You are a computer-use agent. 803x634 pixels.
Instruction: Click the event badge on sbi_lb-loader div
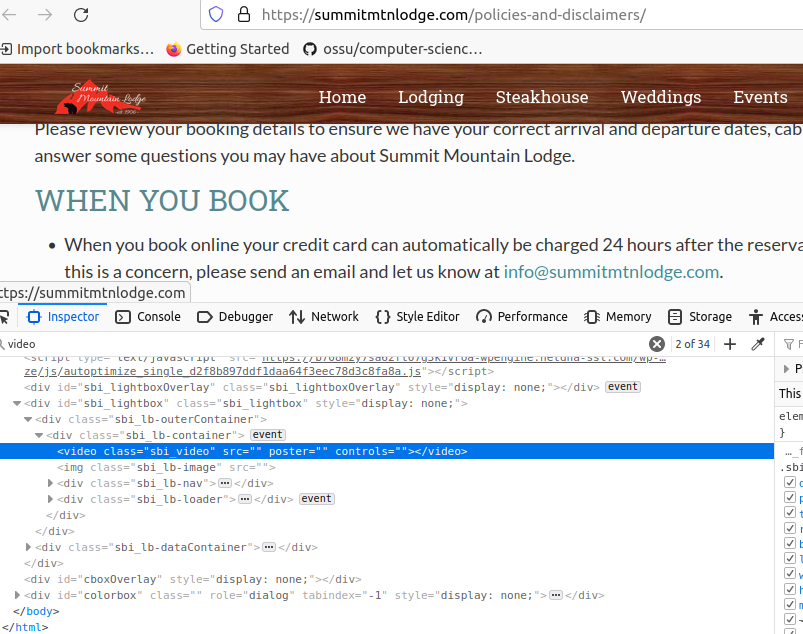coord(316,499)
